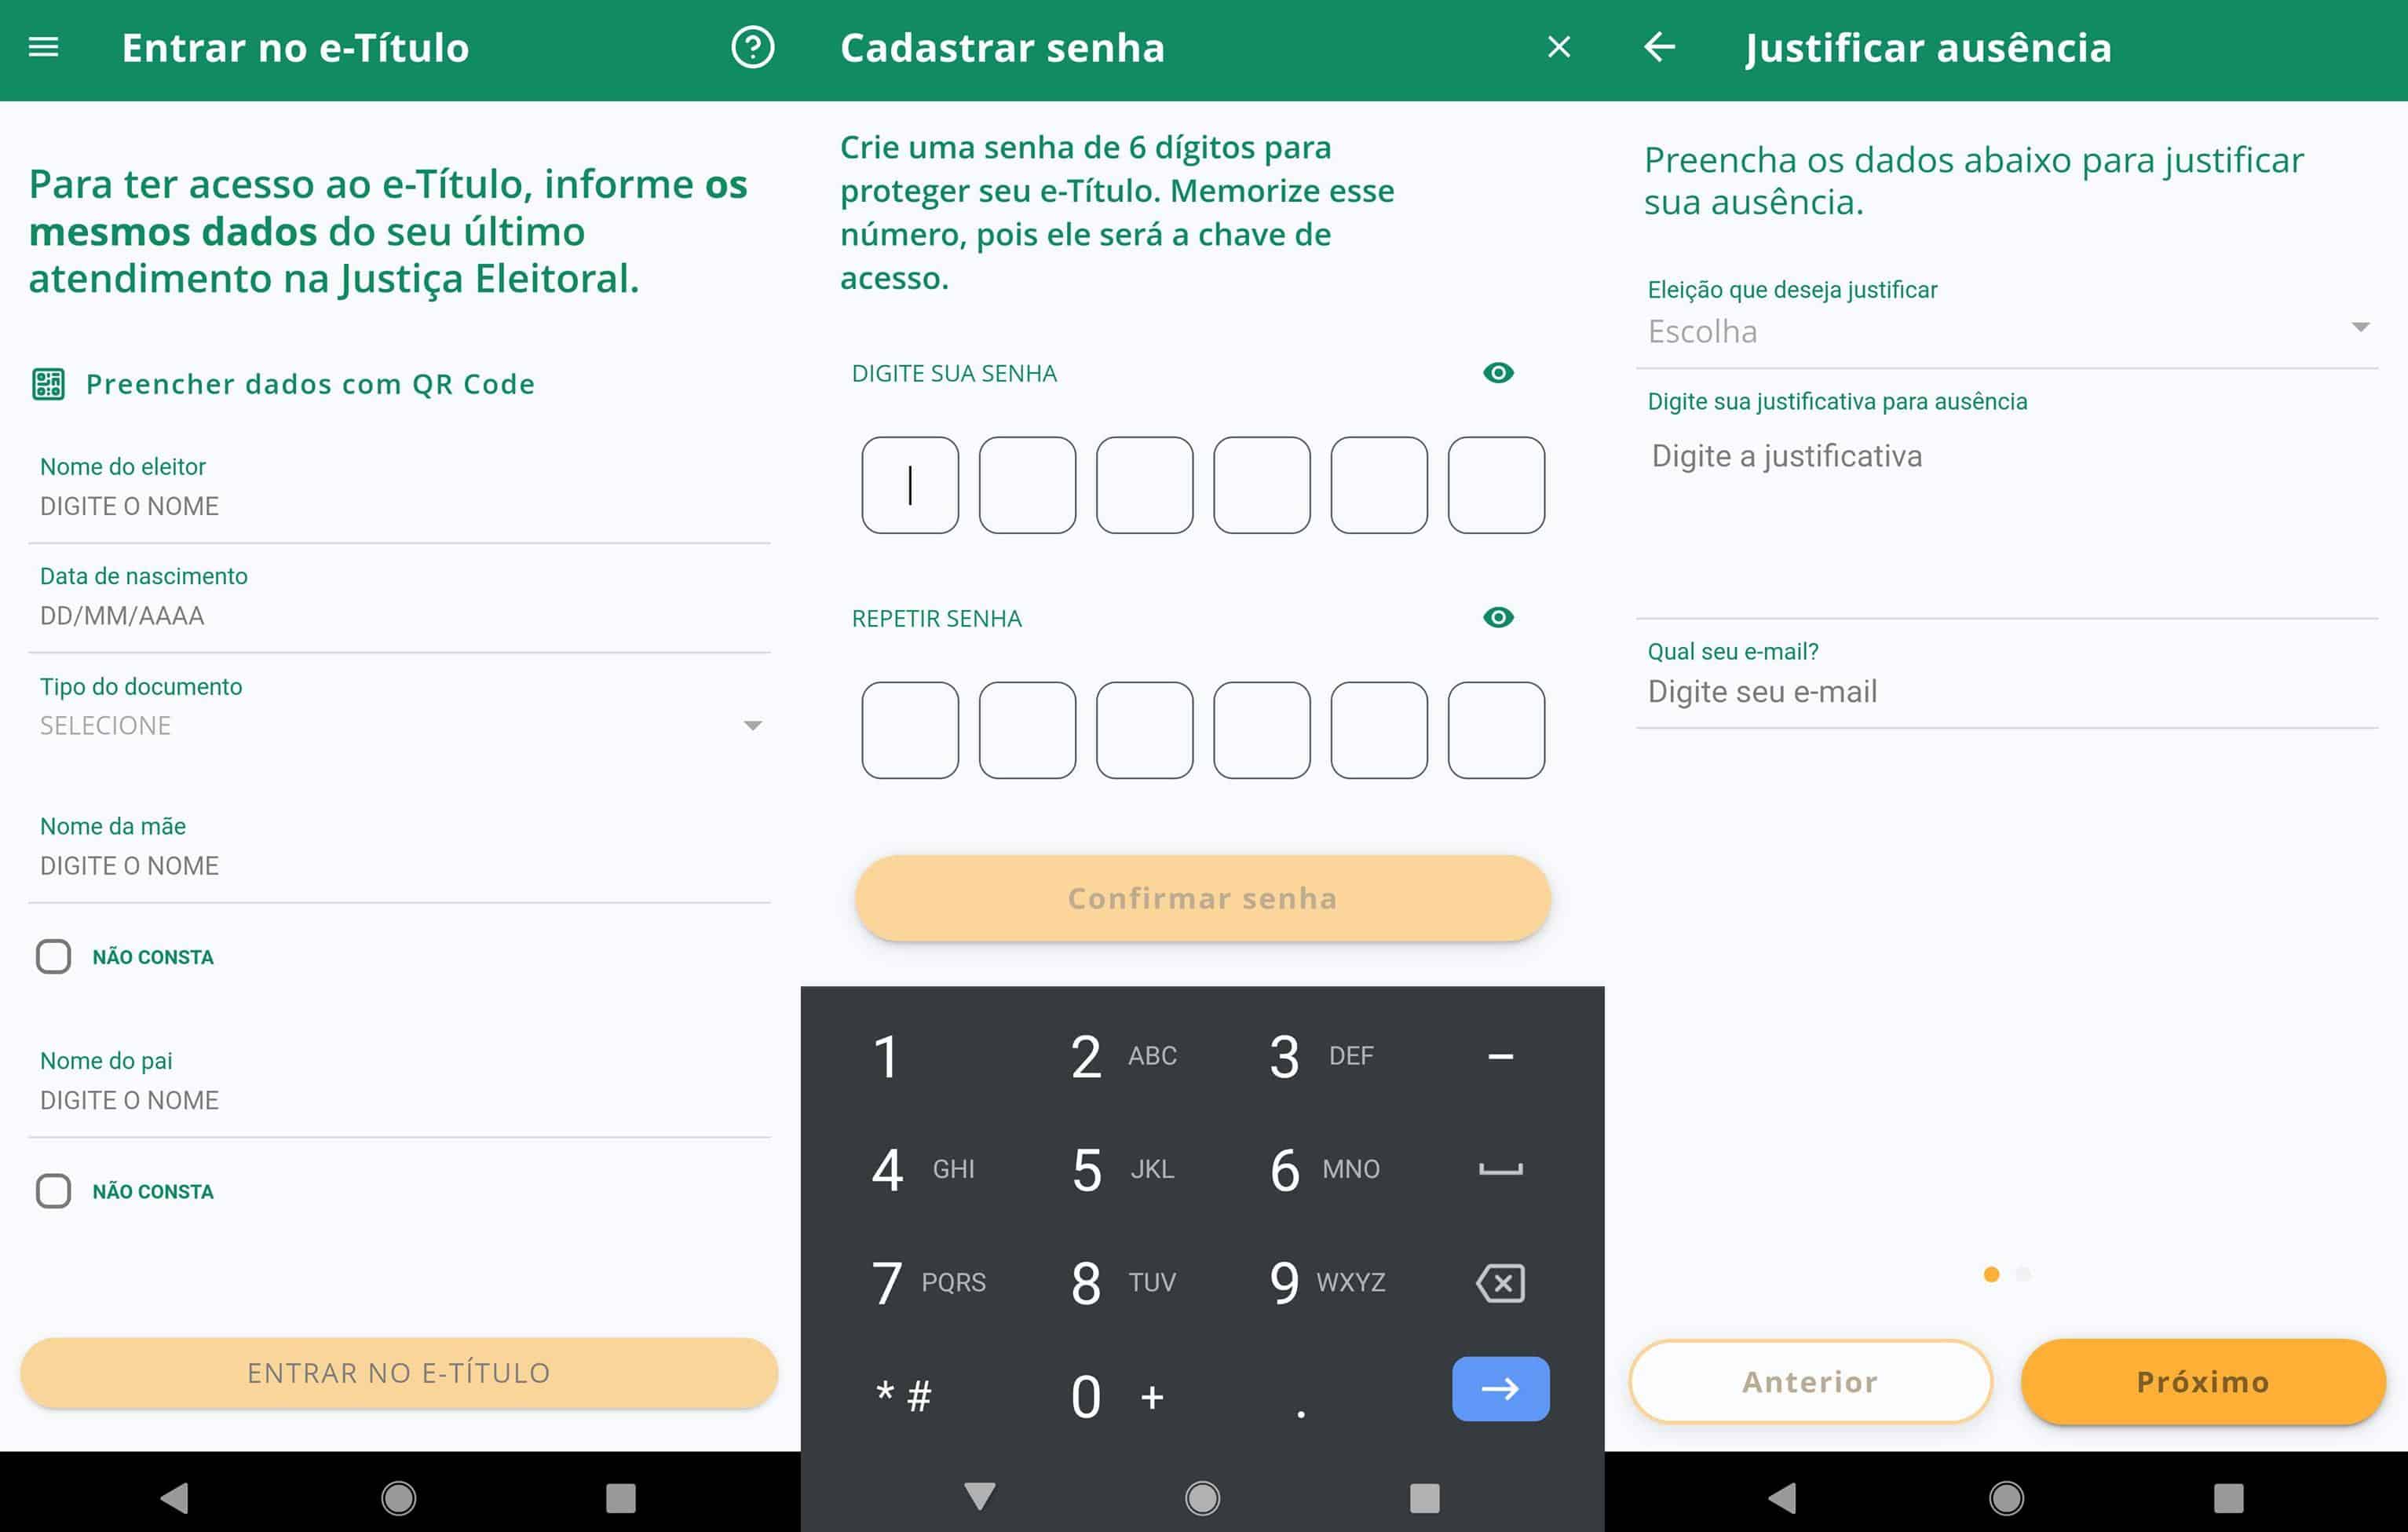Tap Android recents button on Entrar no e-Título screen
This screenshot has height=1532, width=2408.
click(x=620, y=1497)
